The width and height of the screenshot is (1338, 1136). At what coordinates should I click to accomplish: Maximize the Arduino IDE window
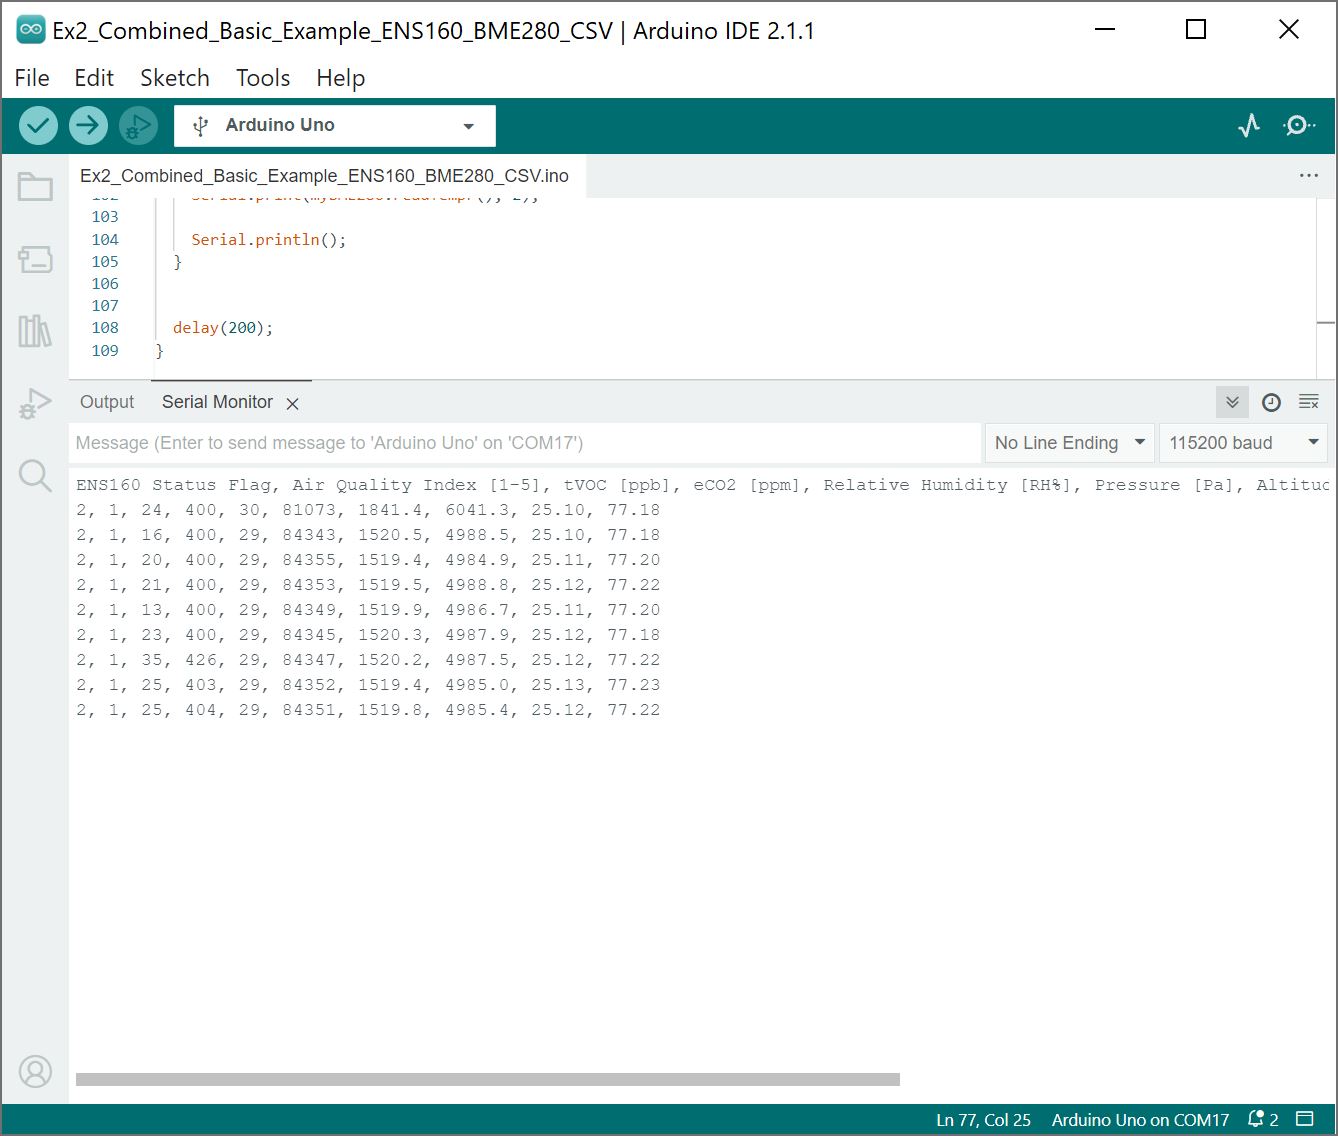pos(1196,30)
